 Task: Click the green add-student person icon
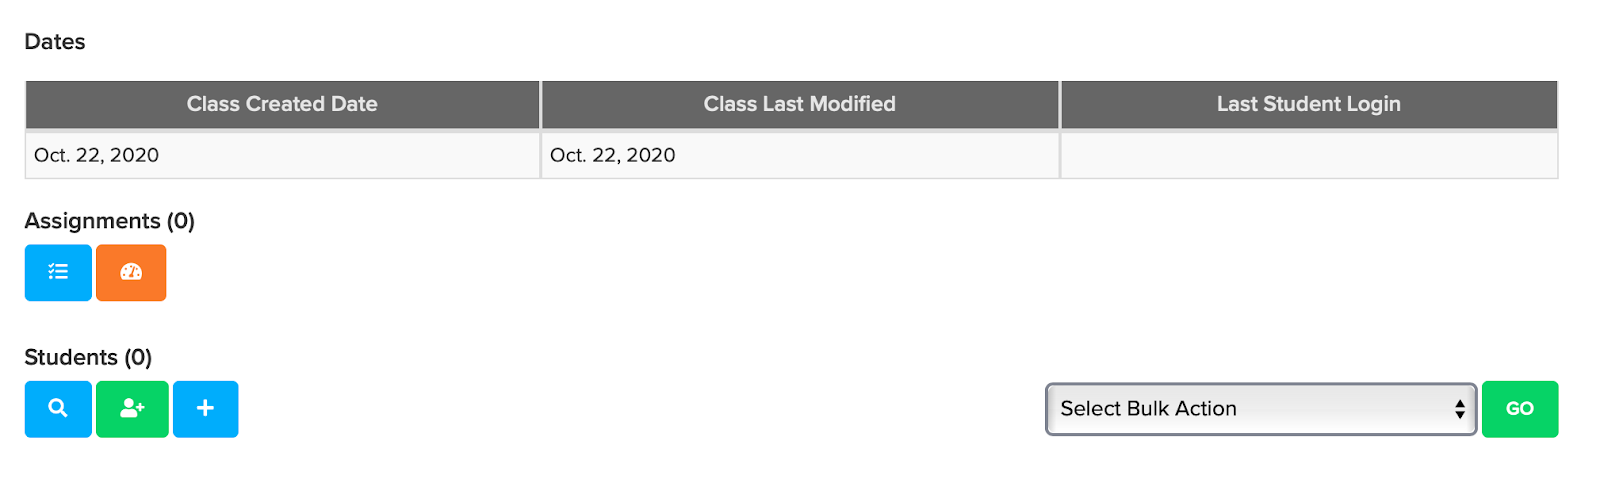132,409
